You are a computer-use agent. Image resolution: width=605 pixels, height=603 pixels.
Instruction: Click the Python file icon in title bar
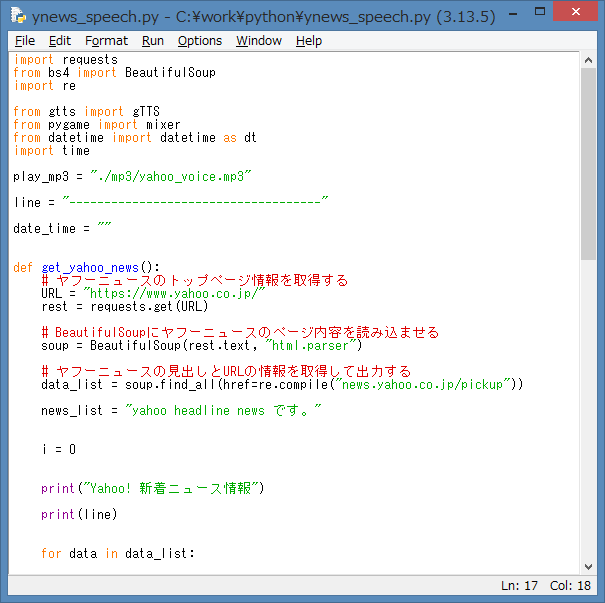17,16
